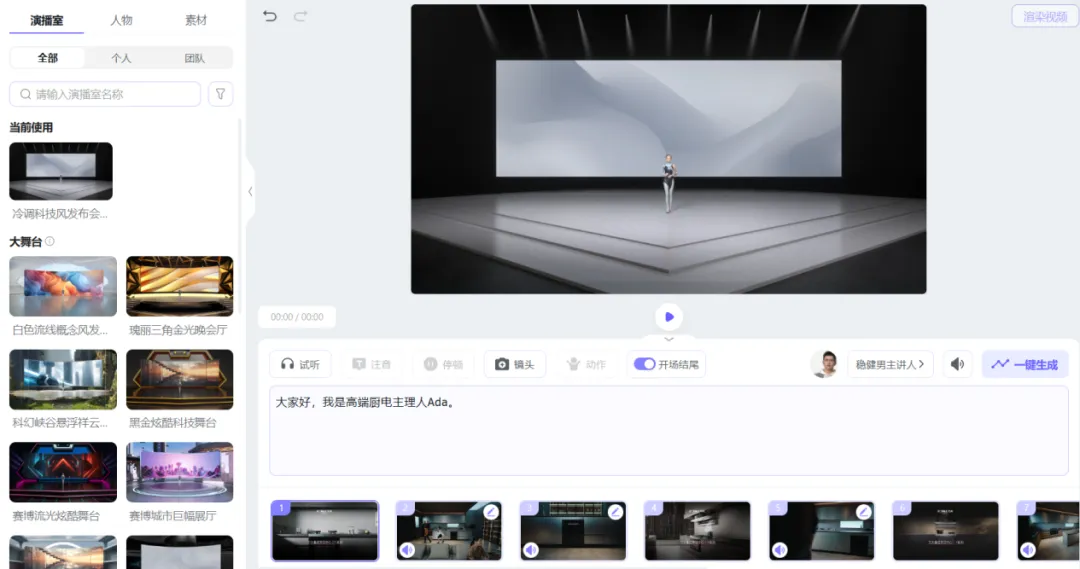Screen dimensions: 1080x569
Task: Play the video preview
Action: (669, 317)
